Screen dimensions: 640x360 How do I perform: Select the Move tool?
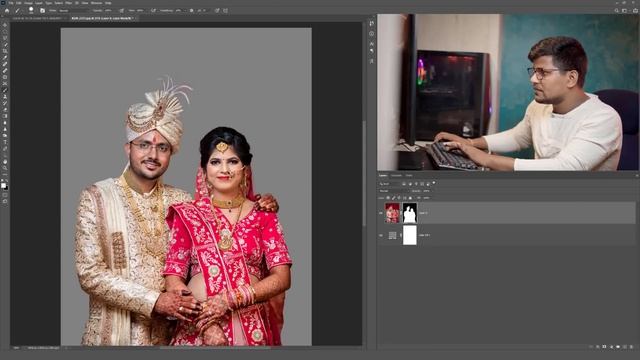[x=5, y=24]
